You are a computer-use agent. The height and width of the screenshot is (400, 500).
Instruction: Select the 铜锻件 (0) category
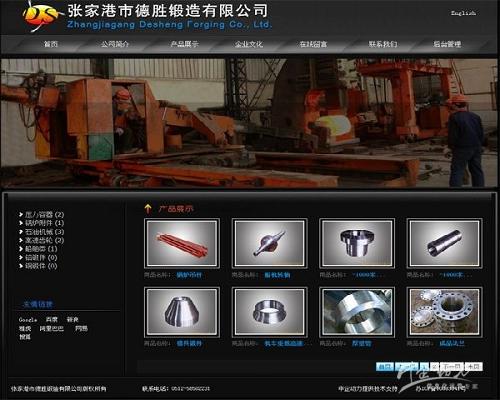click(41, 266)
